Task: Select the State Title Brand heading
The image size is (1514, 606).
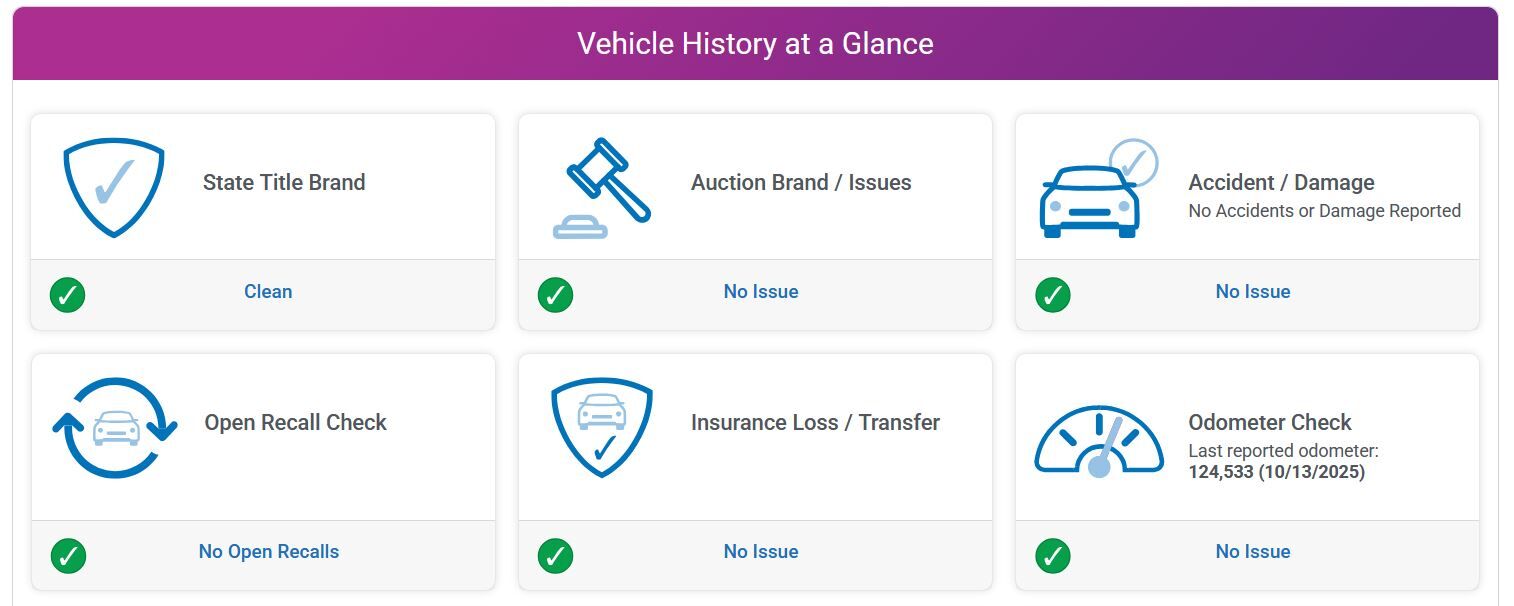Action: coord(284,183)
